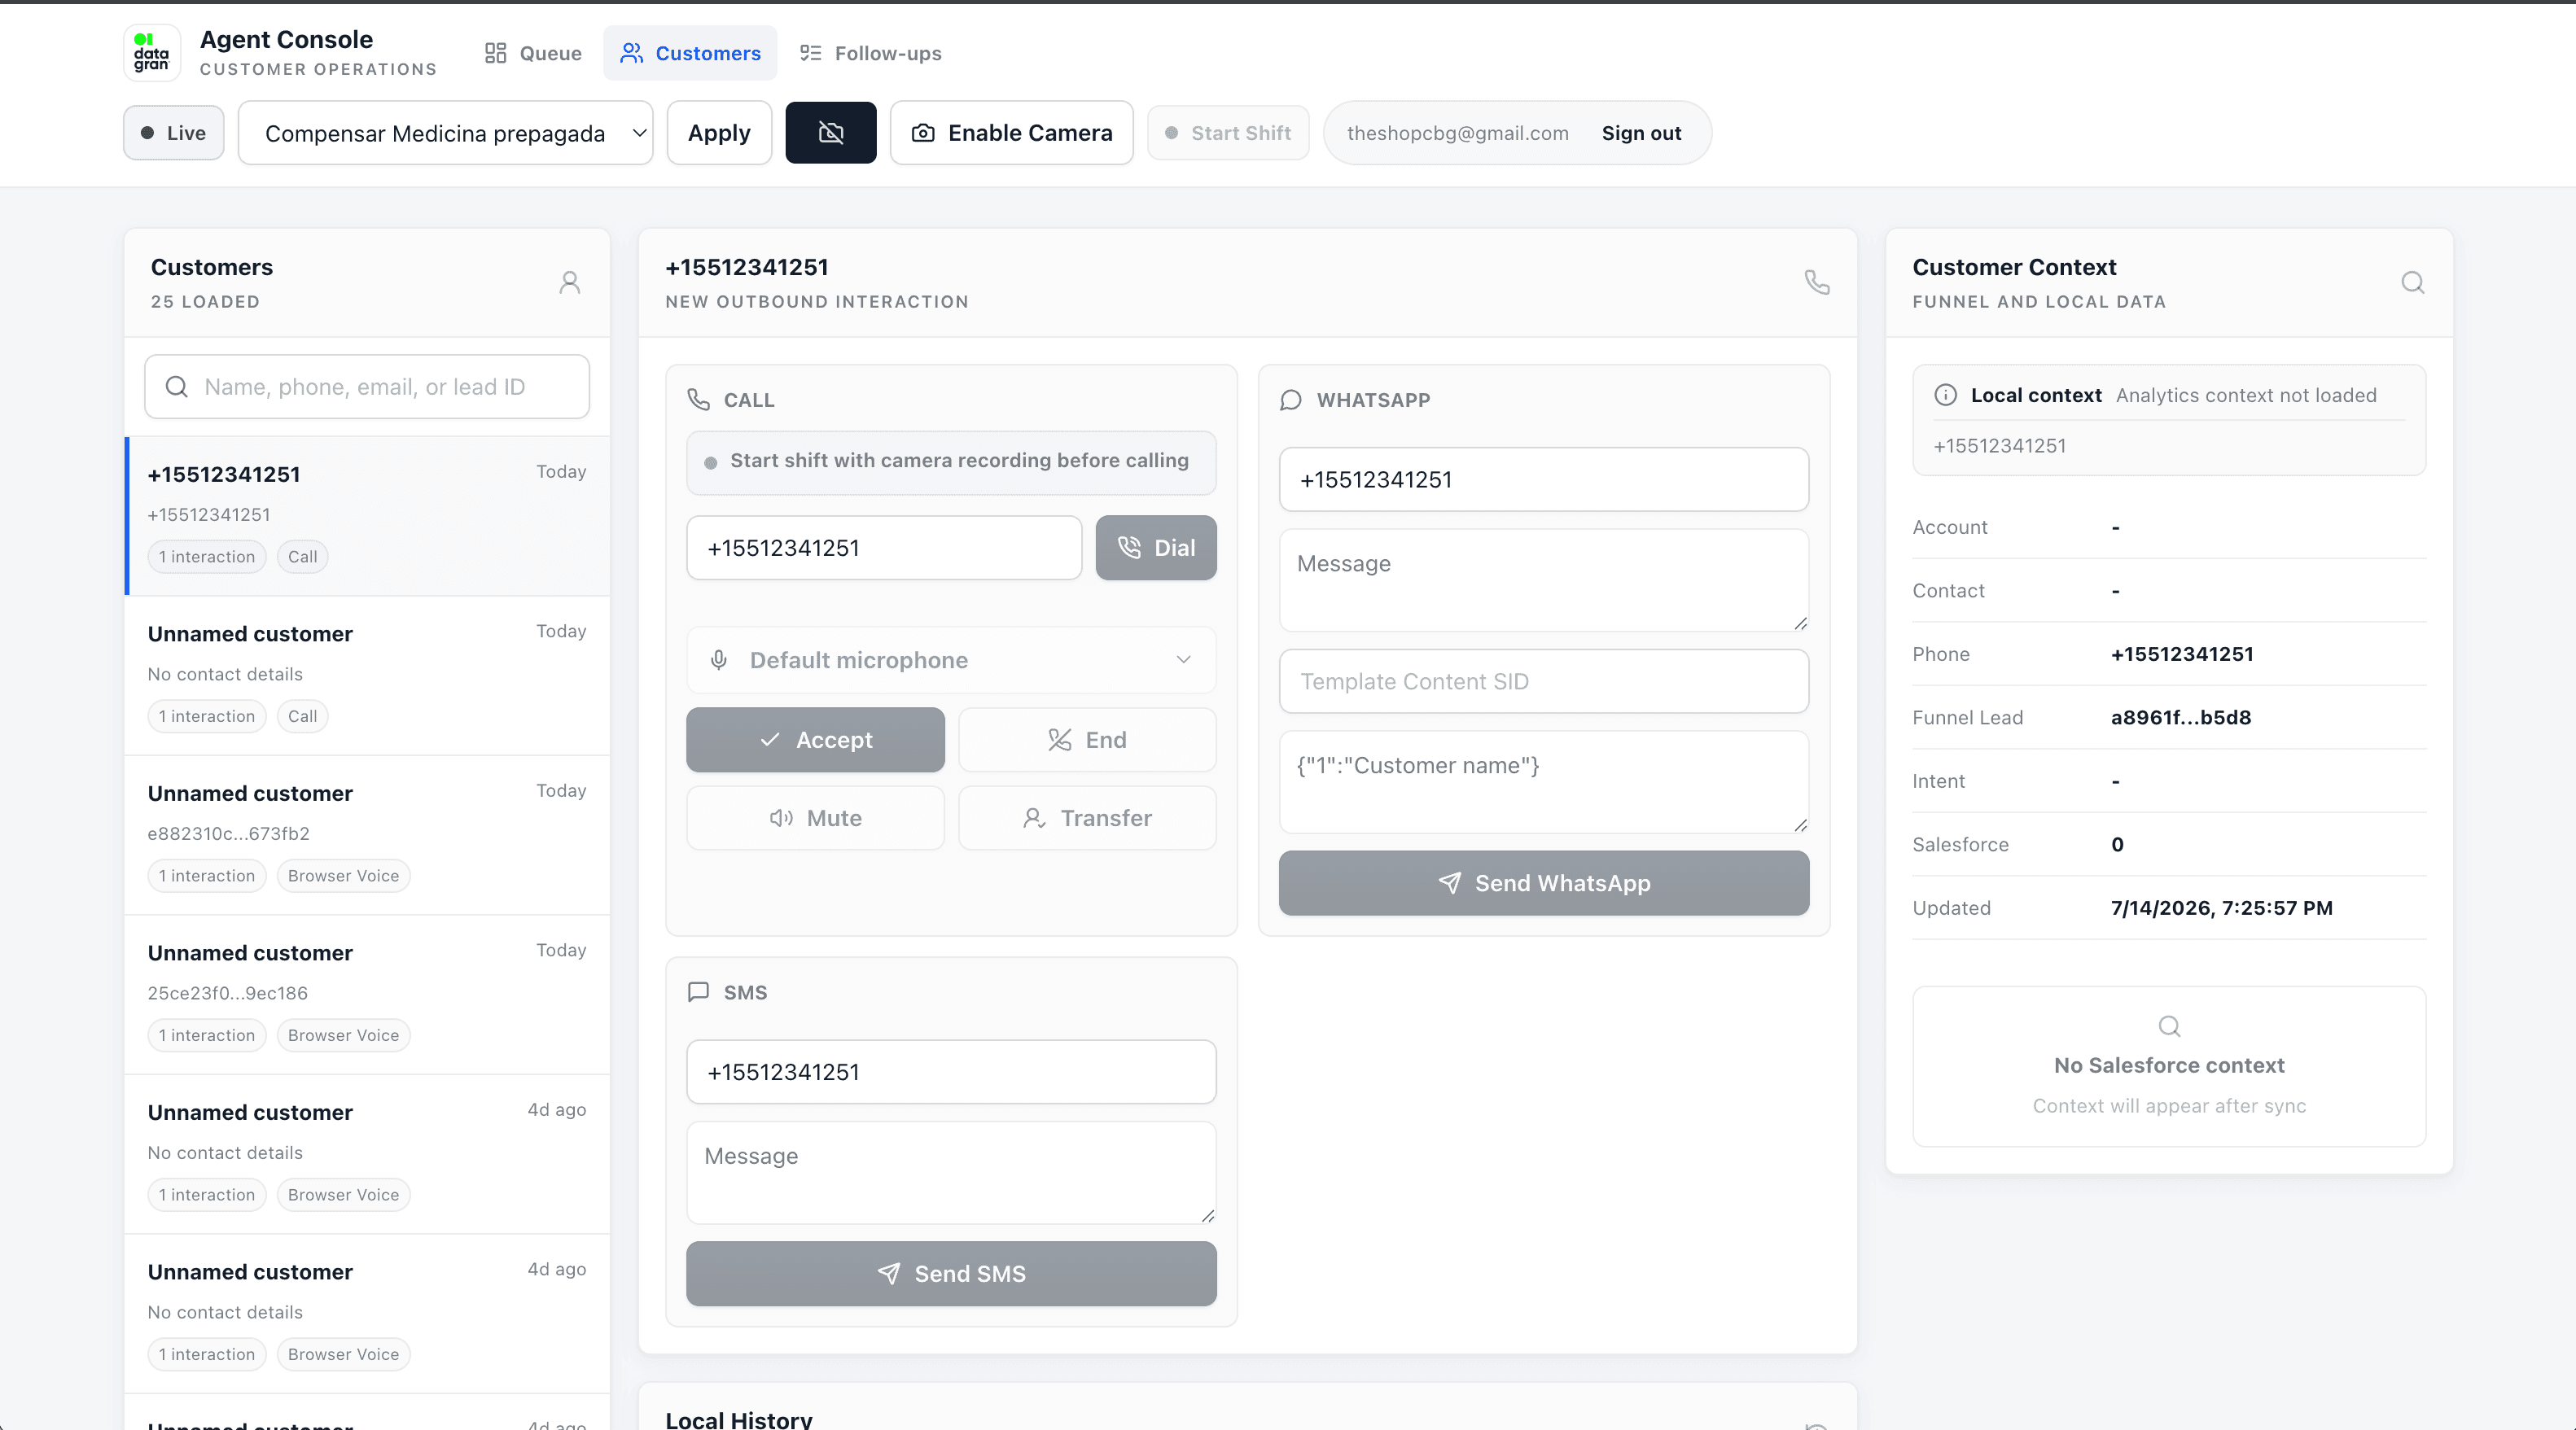Click the Local History heading

739,1420
